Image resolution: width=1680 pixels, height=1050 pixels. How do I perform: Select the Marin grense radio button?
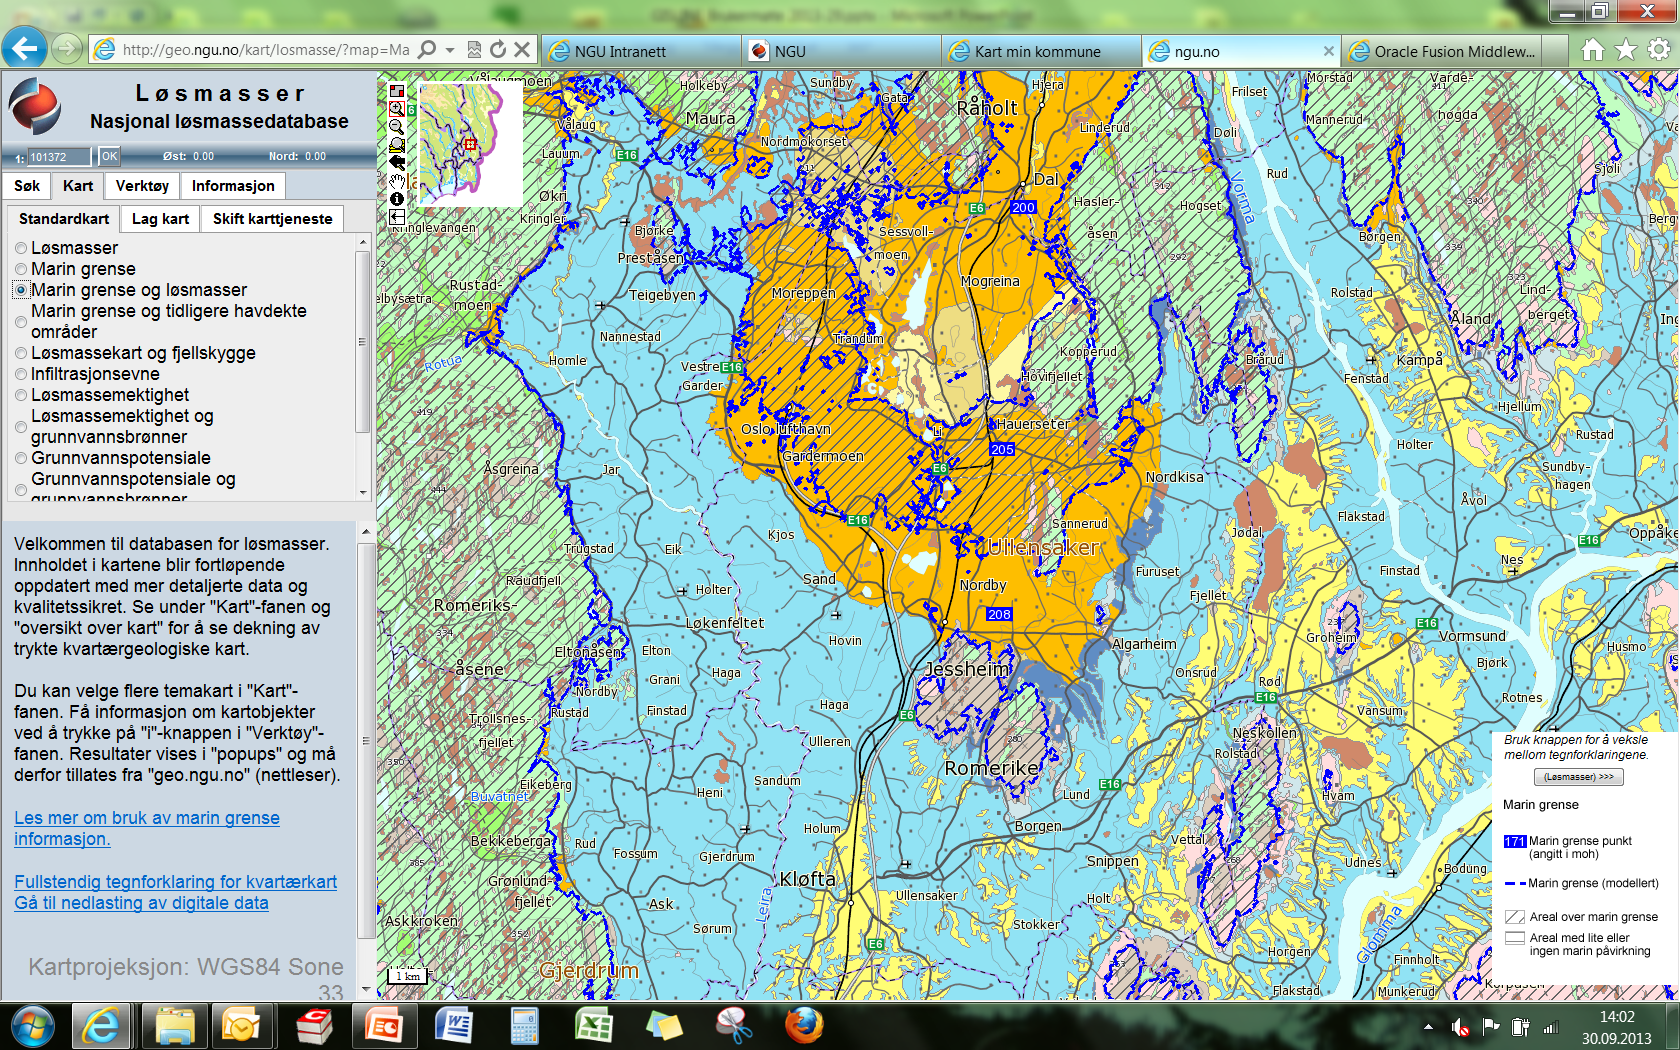pyautogui.click(x=21, y=269)
